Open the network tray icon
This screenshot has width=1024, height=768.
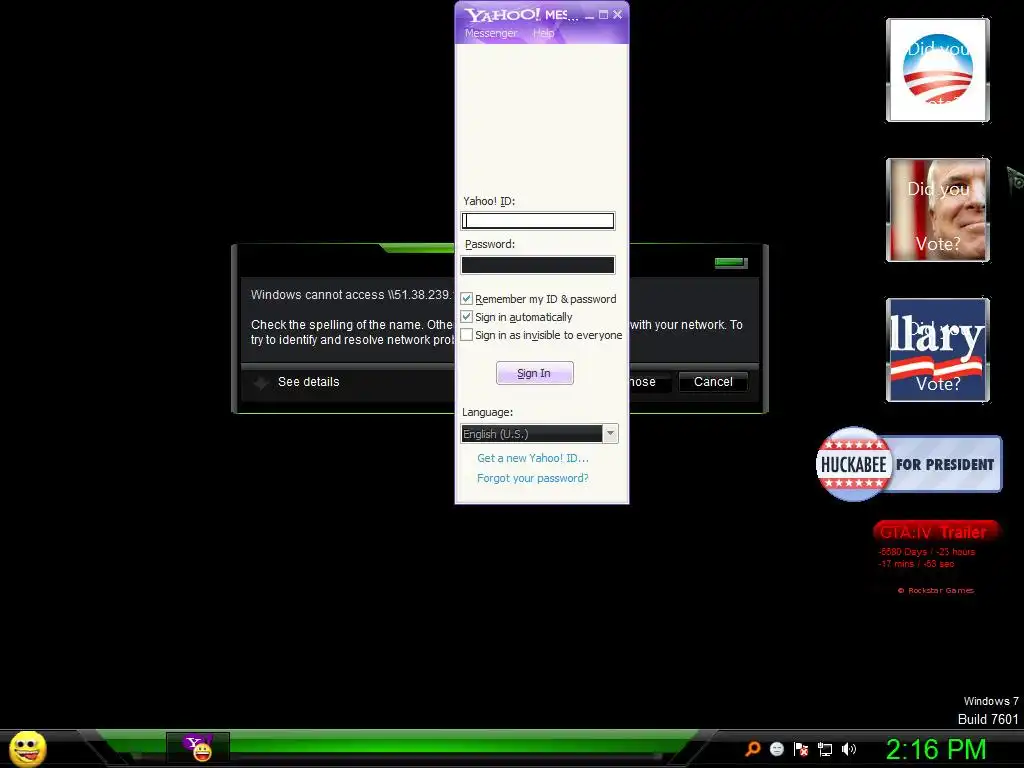pyautogui.click(x=825, y=749)
